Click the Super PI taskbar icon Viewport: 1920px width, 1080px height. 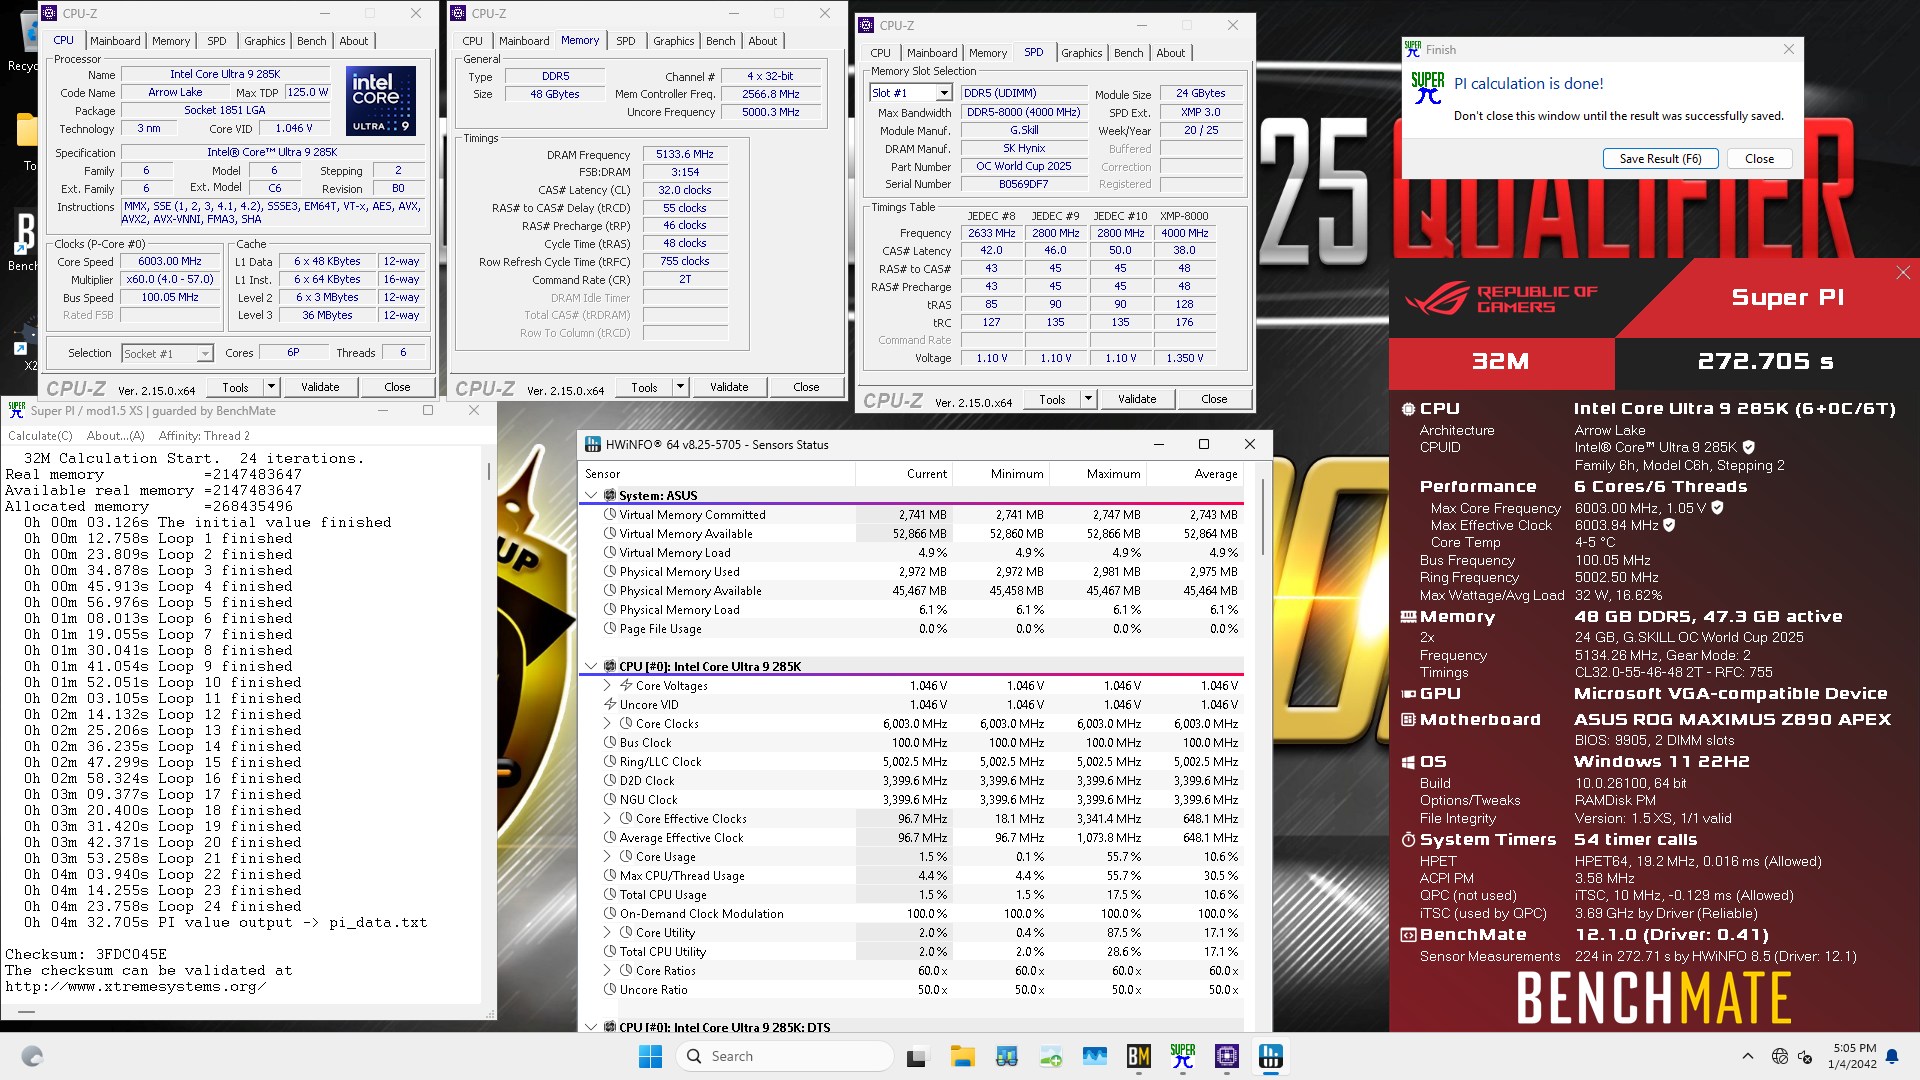click(1182, 1056)
